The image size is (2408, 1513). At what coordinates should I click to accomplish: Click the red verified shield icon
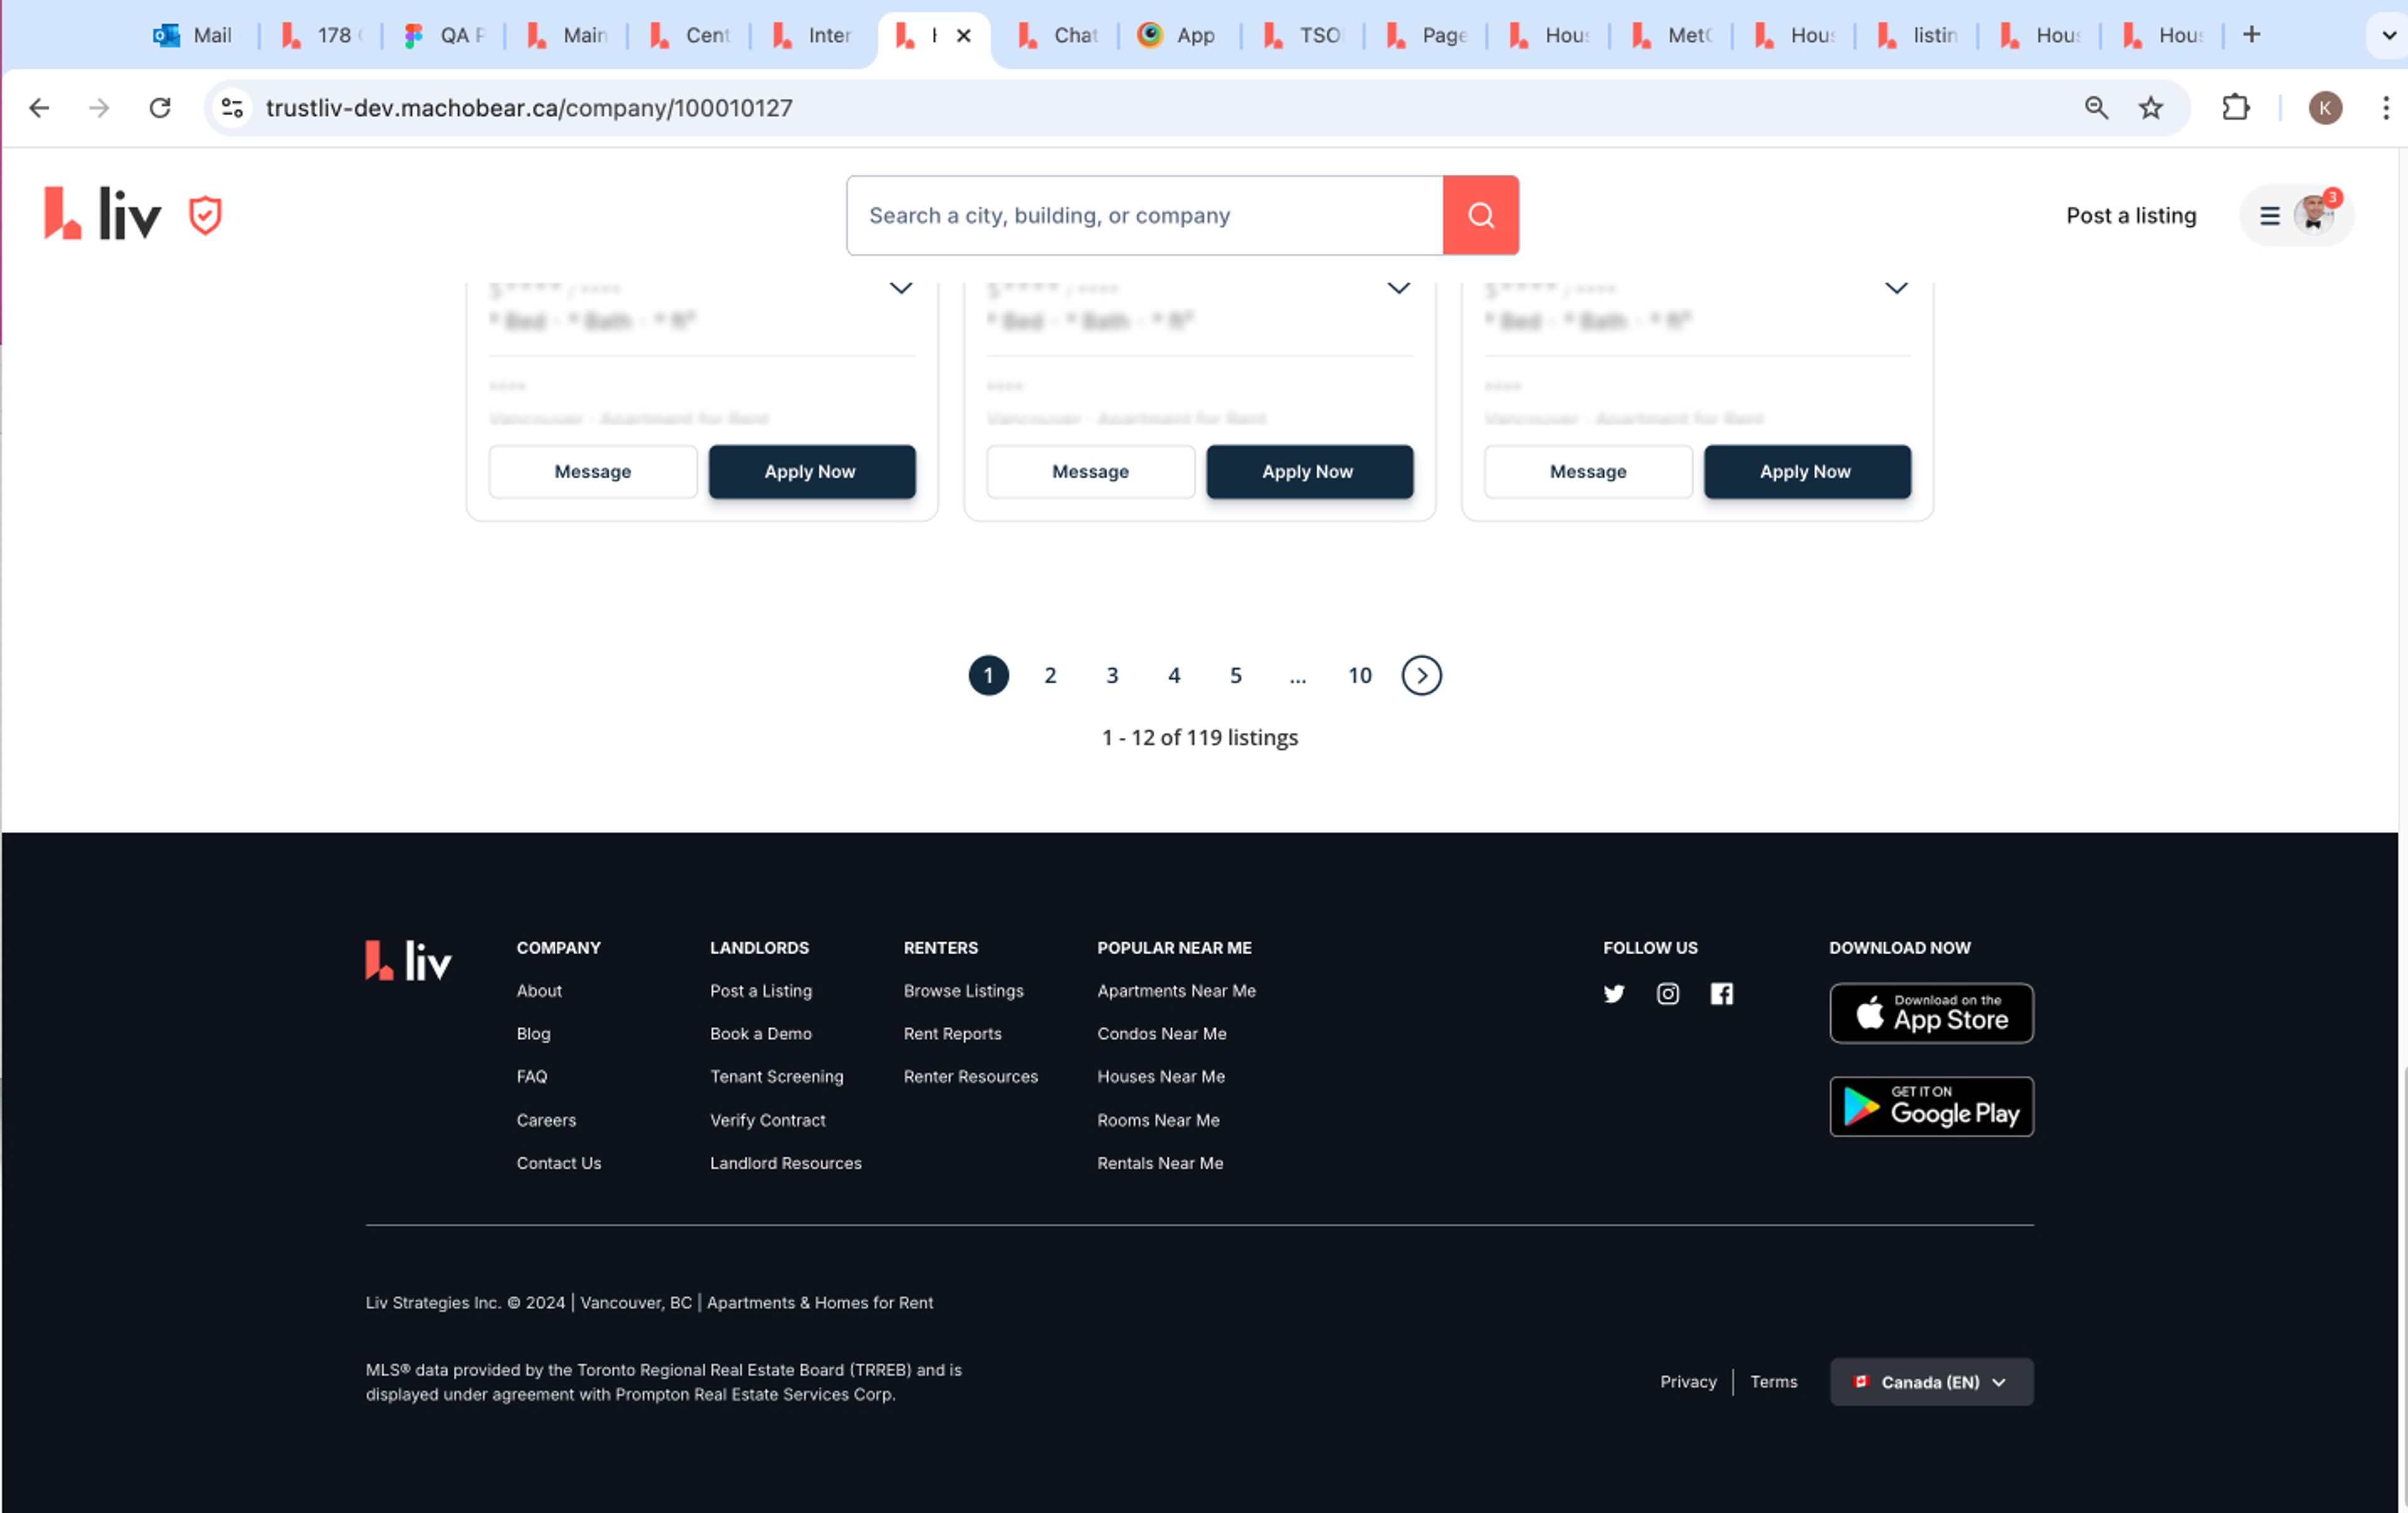click(x=205, y=215)
